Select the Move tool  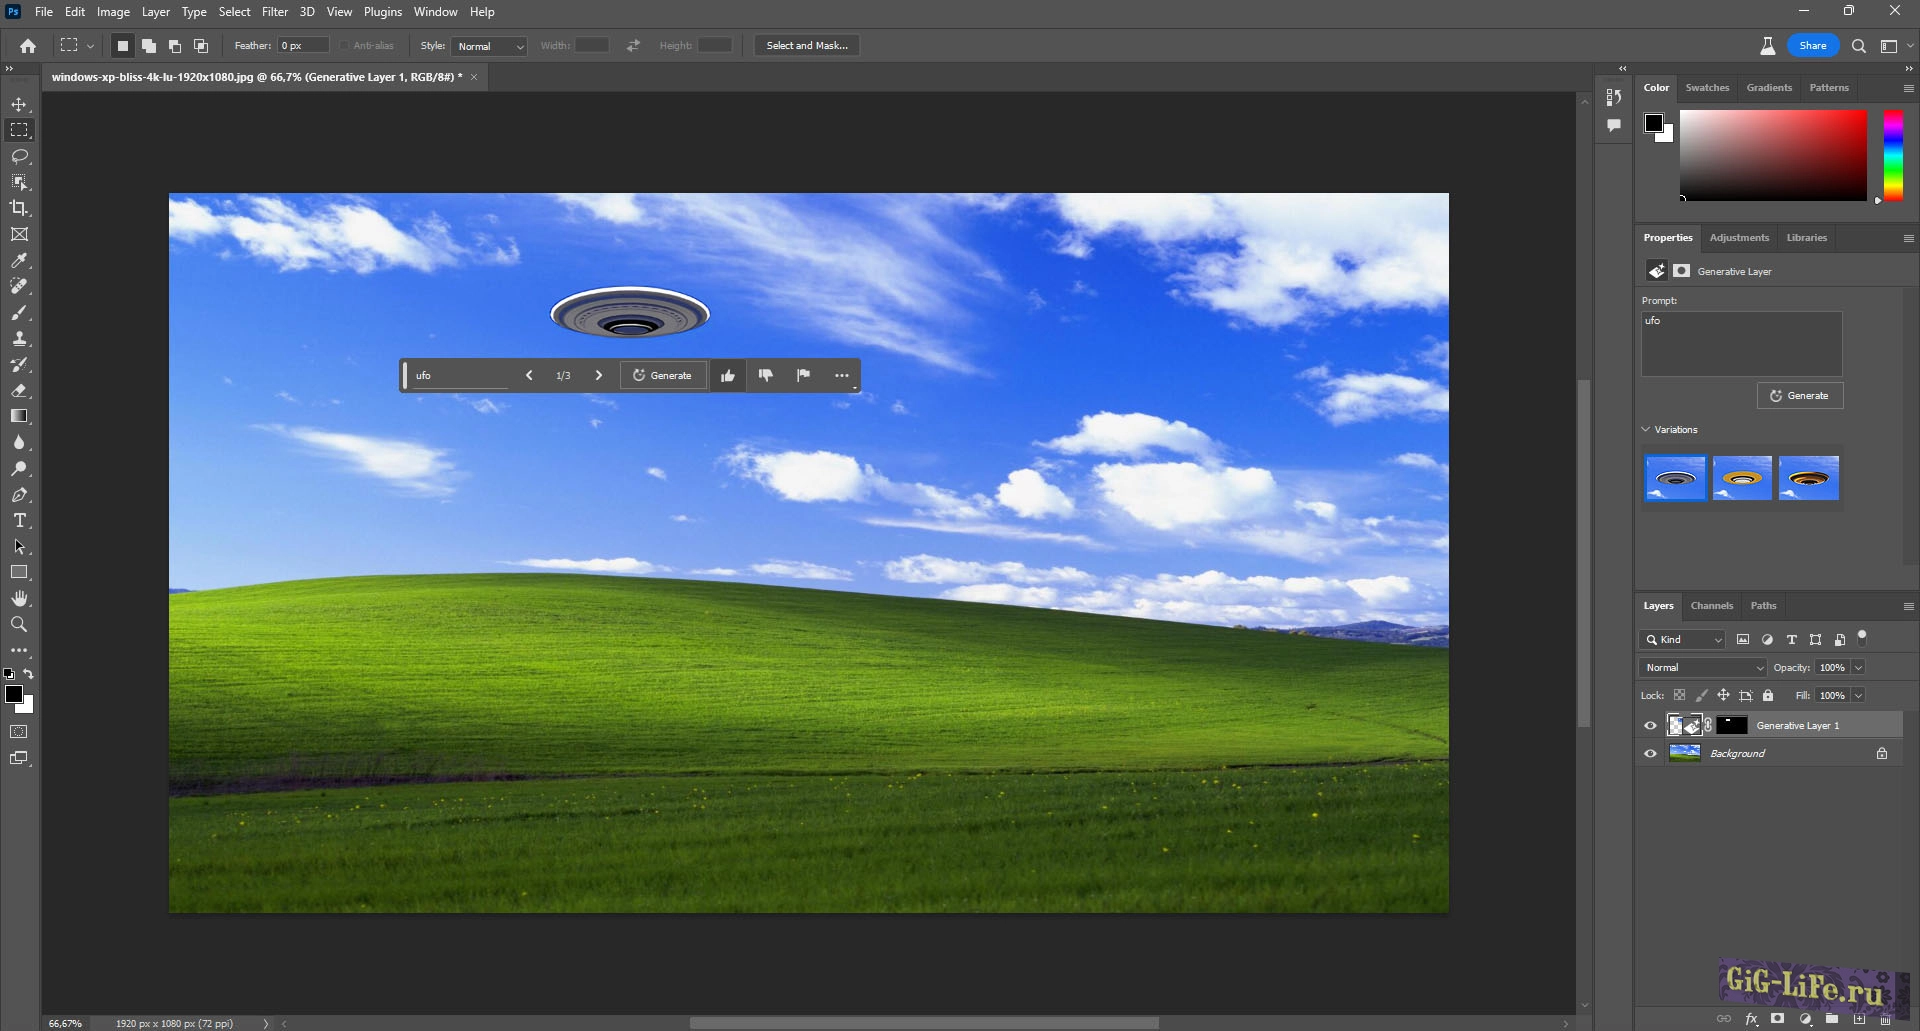point(19,104)
